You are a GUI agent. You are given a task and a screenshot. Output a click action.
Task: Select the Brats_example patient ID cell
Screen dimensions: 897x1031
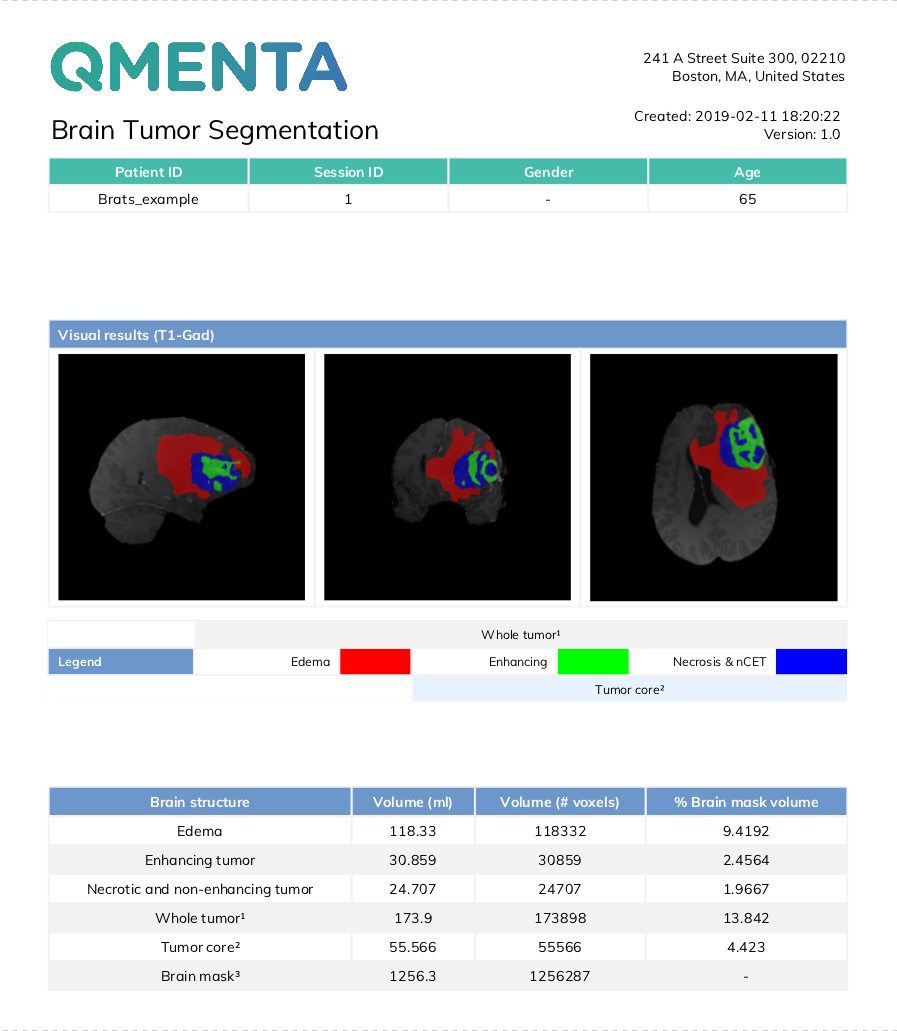pyautogui.click(x=148, y=199)
